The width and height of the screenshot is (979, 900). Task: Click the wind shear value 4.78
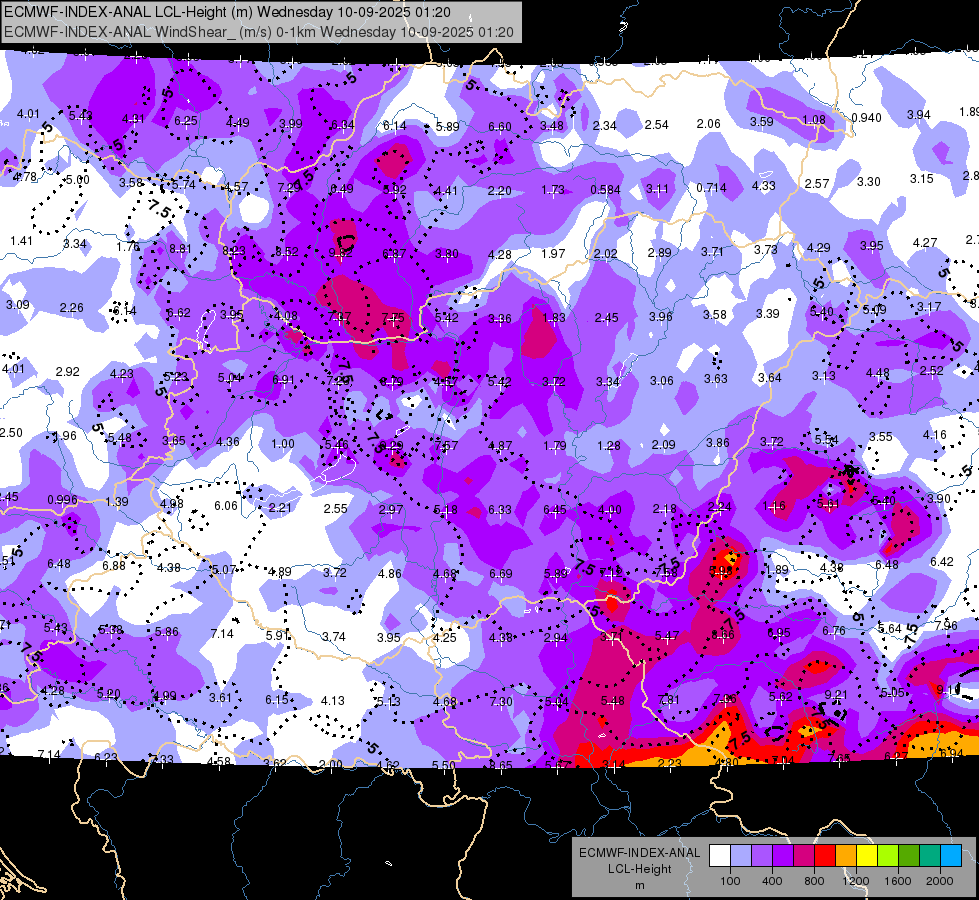[25, 177]
